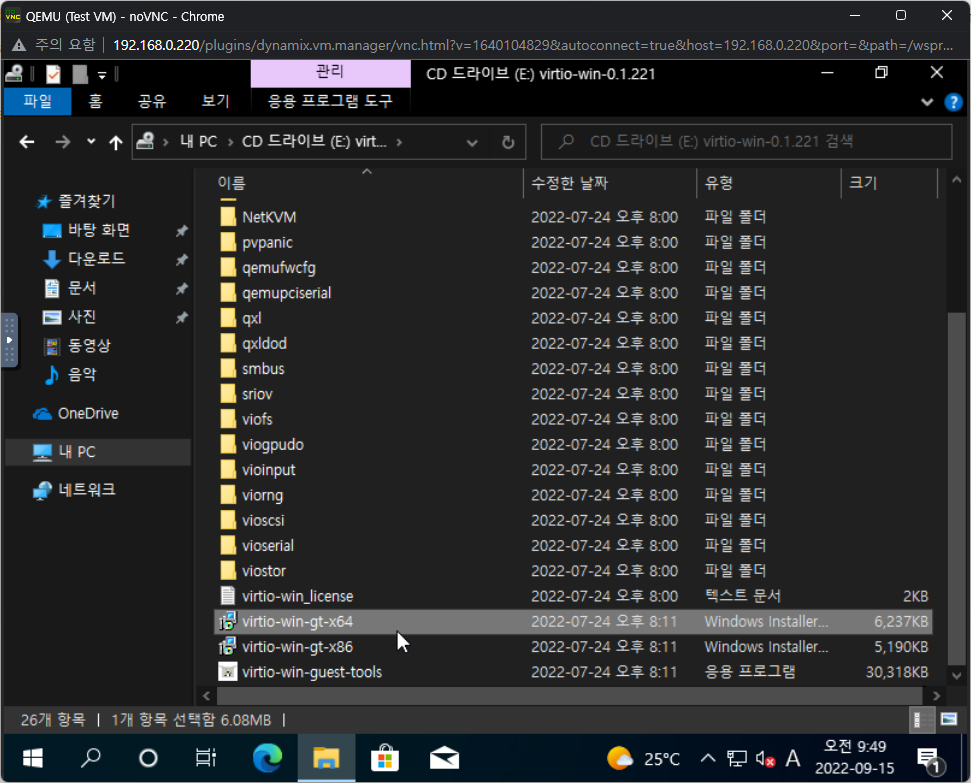This screenshot has width=971, height=783.
Task: Select the qemufwcfg folder
Action: click(x=279, y=268)
